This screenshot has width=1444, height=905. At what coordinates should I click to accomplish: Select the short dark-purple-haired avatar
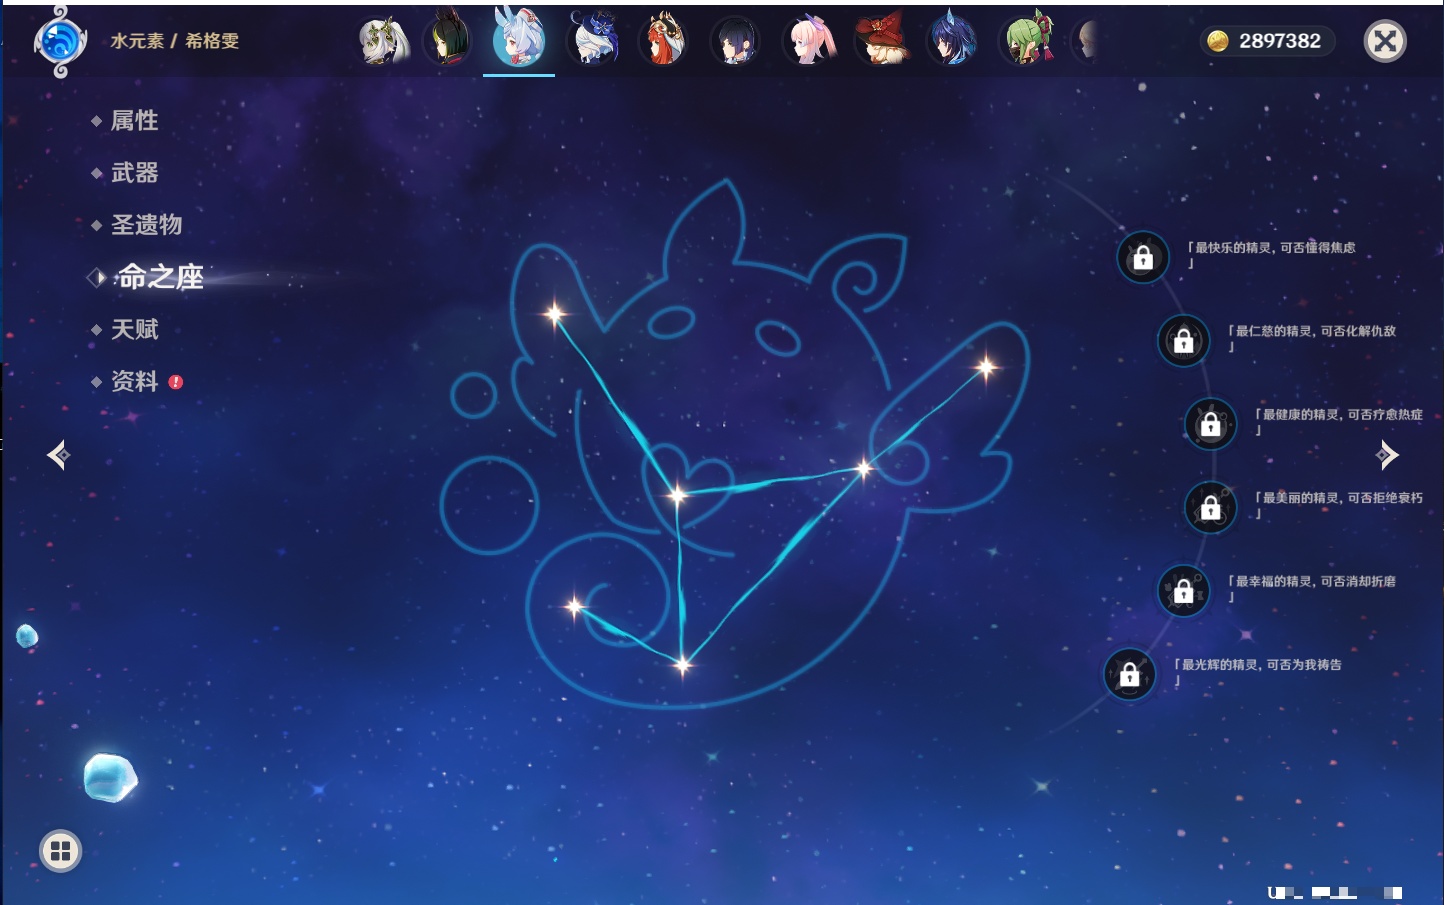tap(735, 41)
